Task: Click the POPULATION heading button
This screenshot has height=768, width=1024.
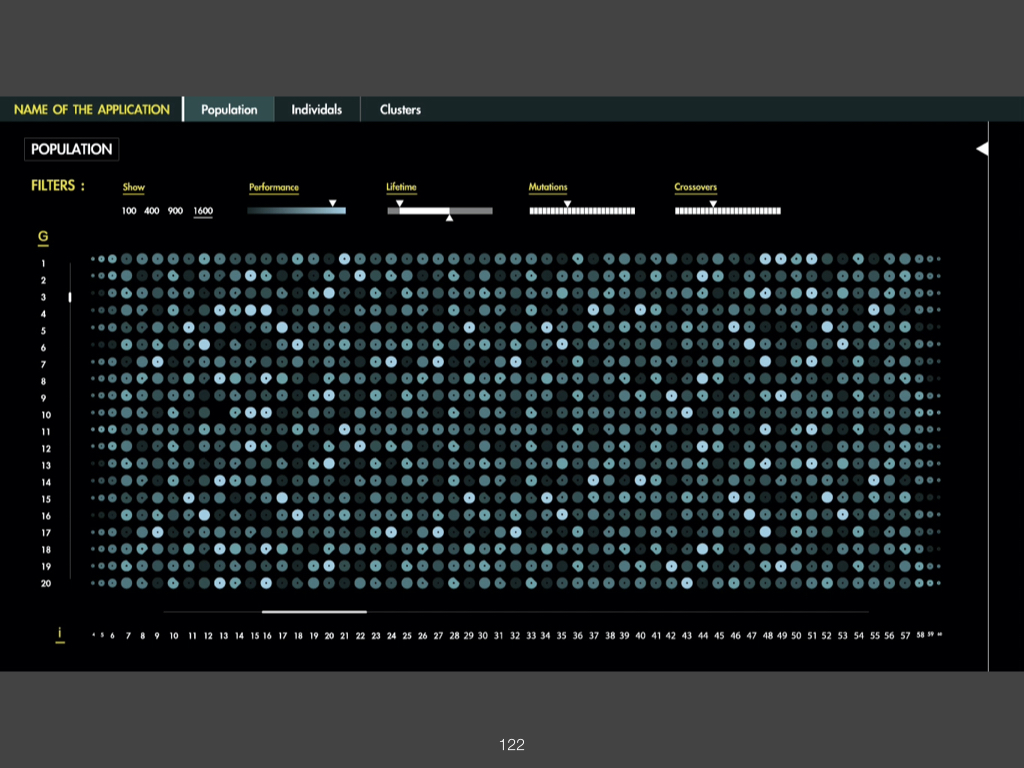Action: click(x=71, y=149)
